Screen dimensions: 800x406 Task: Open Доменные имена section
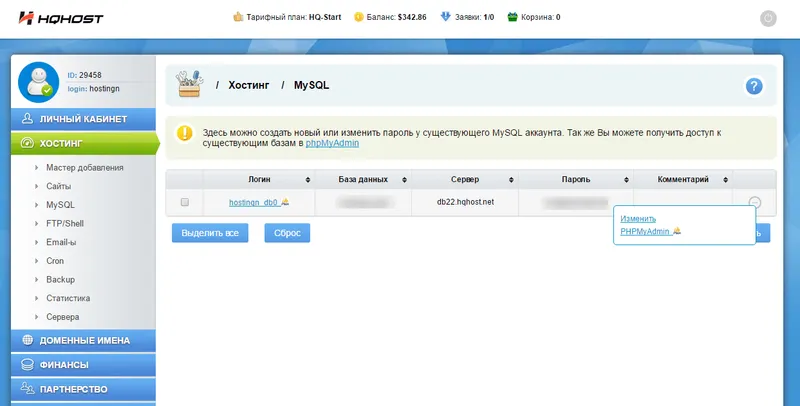coord(83,340)
